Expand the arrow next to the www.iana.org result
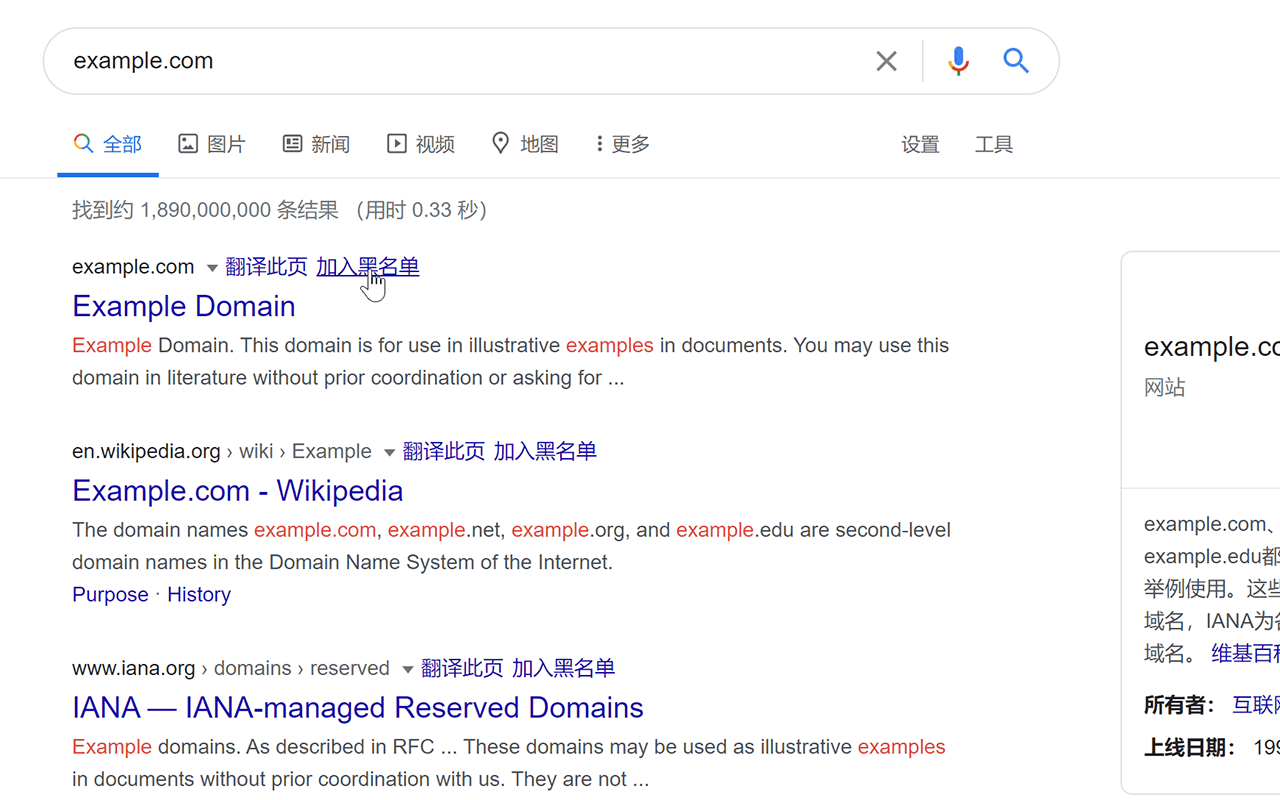Viewport: 1280px width, 800px height. 408,669
